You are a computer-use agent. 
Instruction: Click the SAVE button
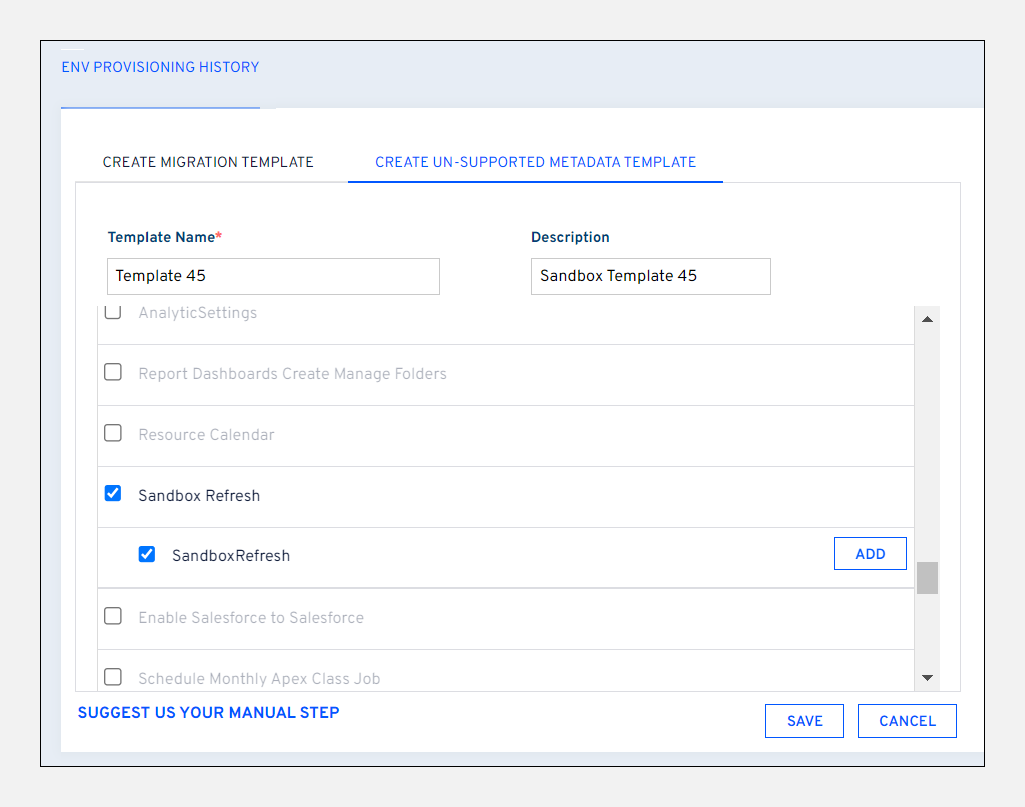(804, 721)
